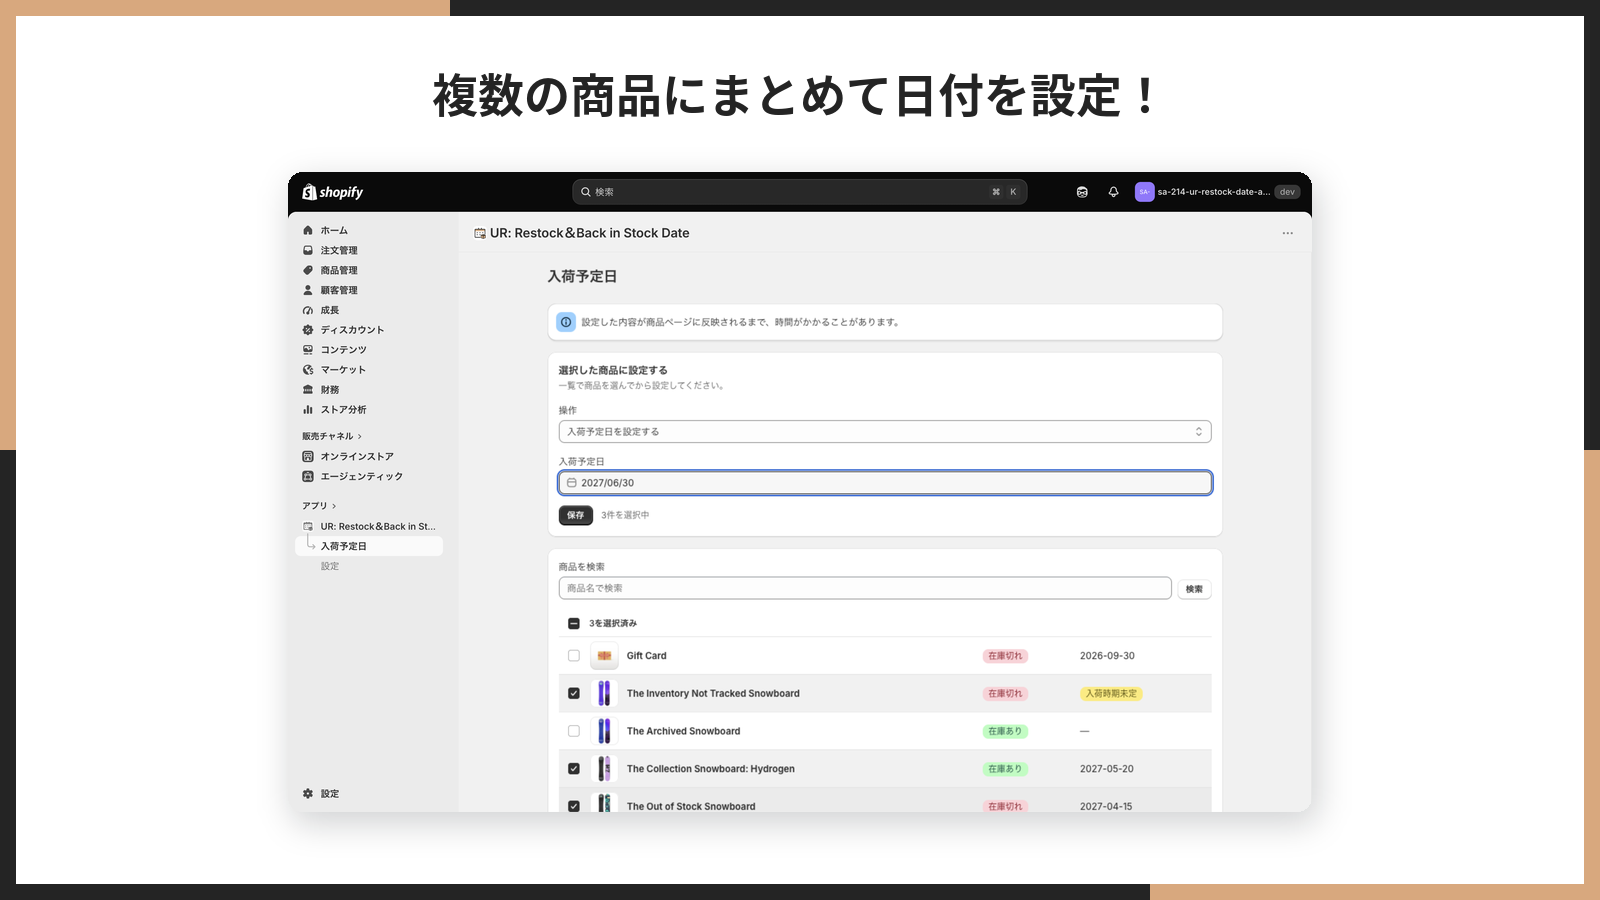The width and height of the screenshot is (1600, 900).
Task: Click the エージェンティック icon
Action: [x=308, y=476]
